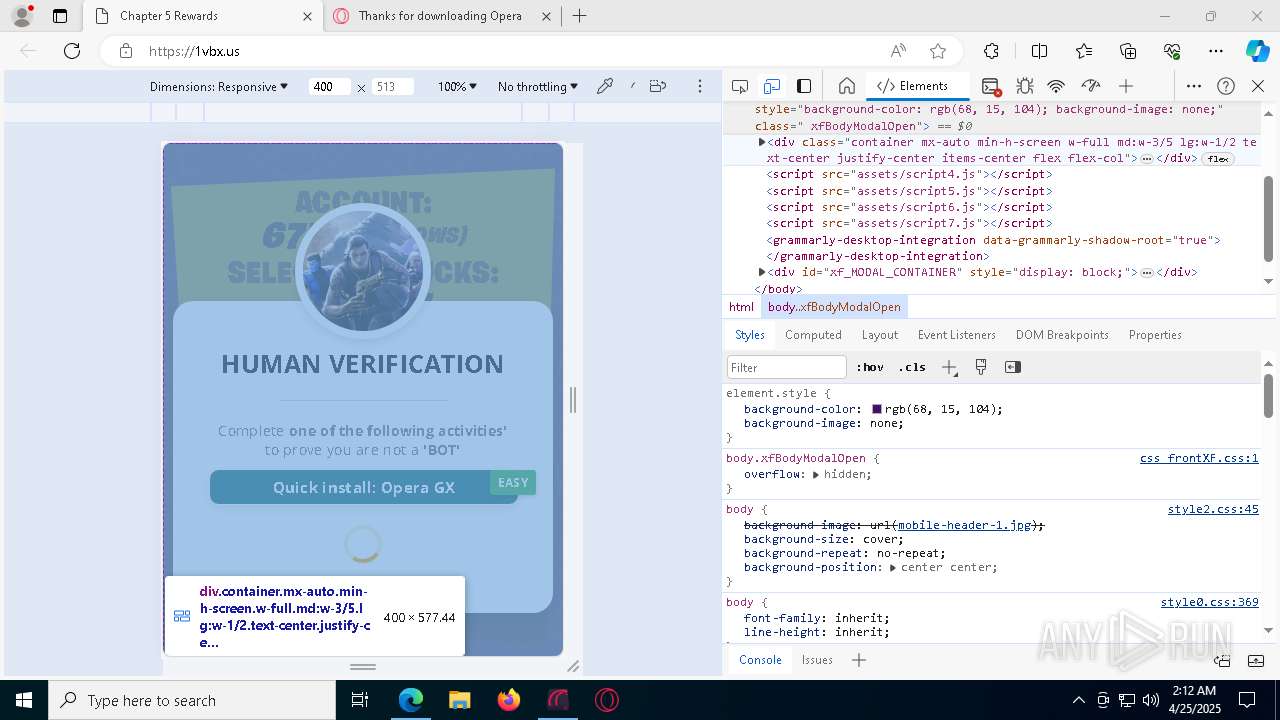
Task: Expand the div container mx-auto node
Action: 762,142
